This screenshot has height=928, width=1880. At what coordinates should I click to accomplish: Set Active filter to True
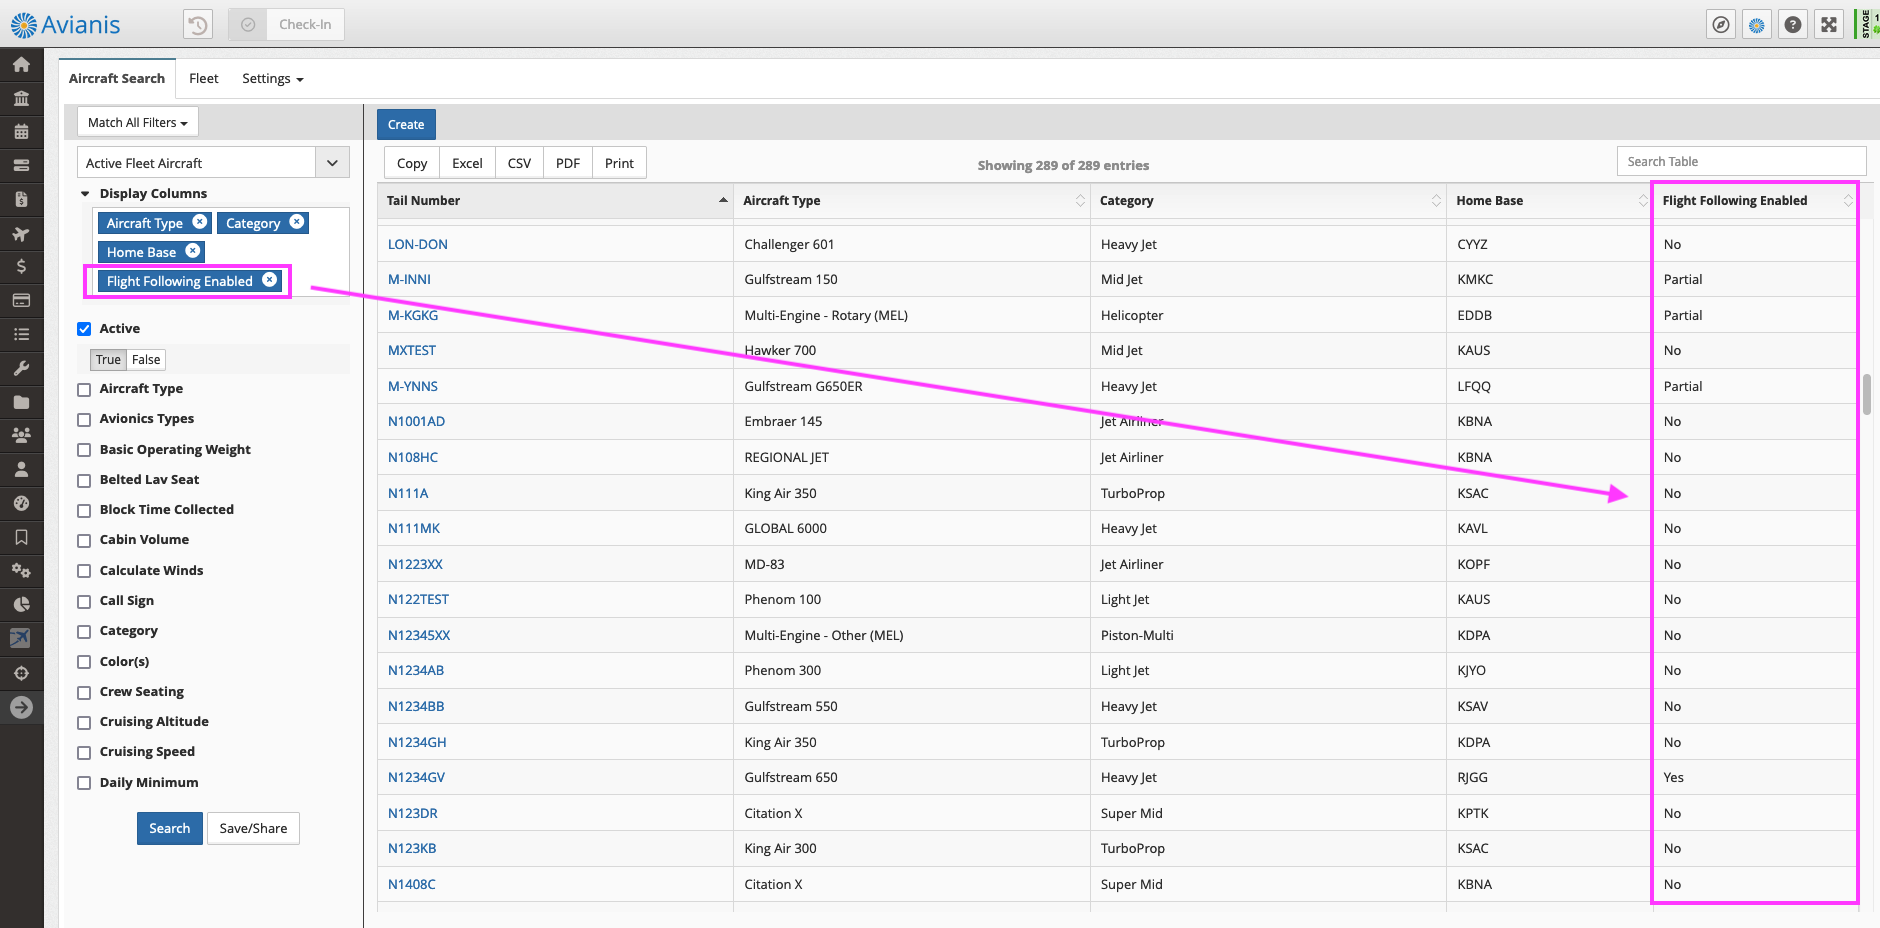click(108, 360)
